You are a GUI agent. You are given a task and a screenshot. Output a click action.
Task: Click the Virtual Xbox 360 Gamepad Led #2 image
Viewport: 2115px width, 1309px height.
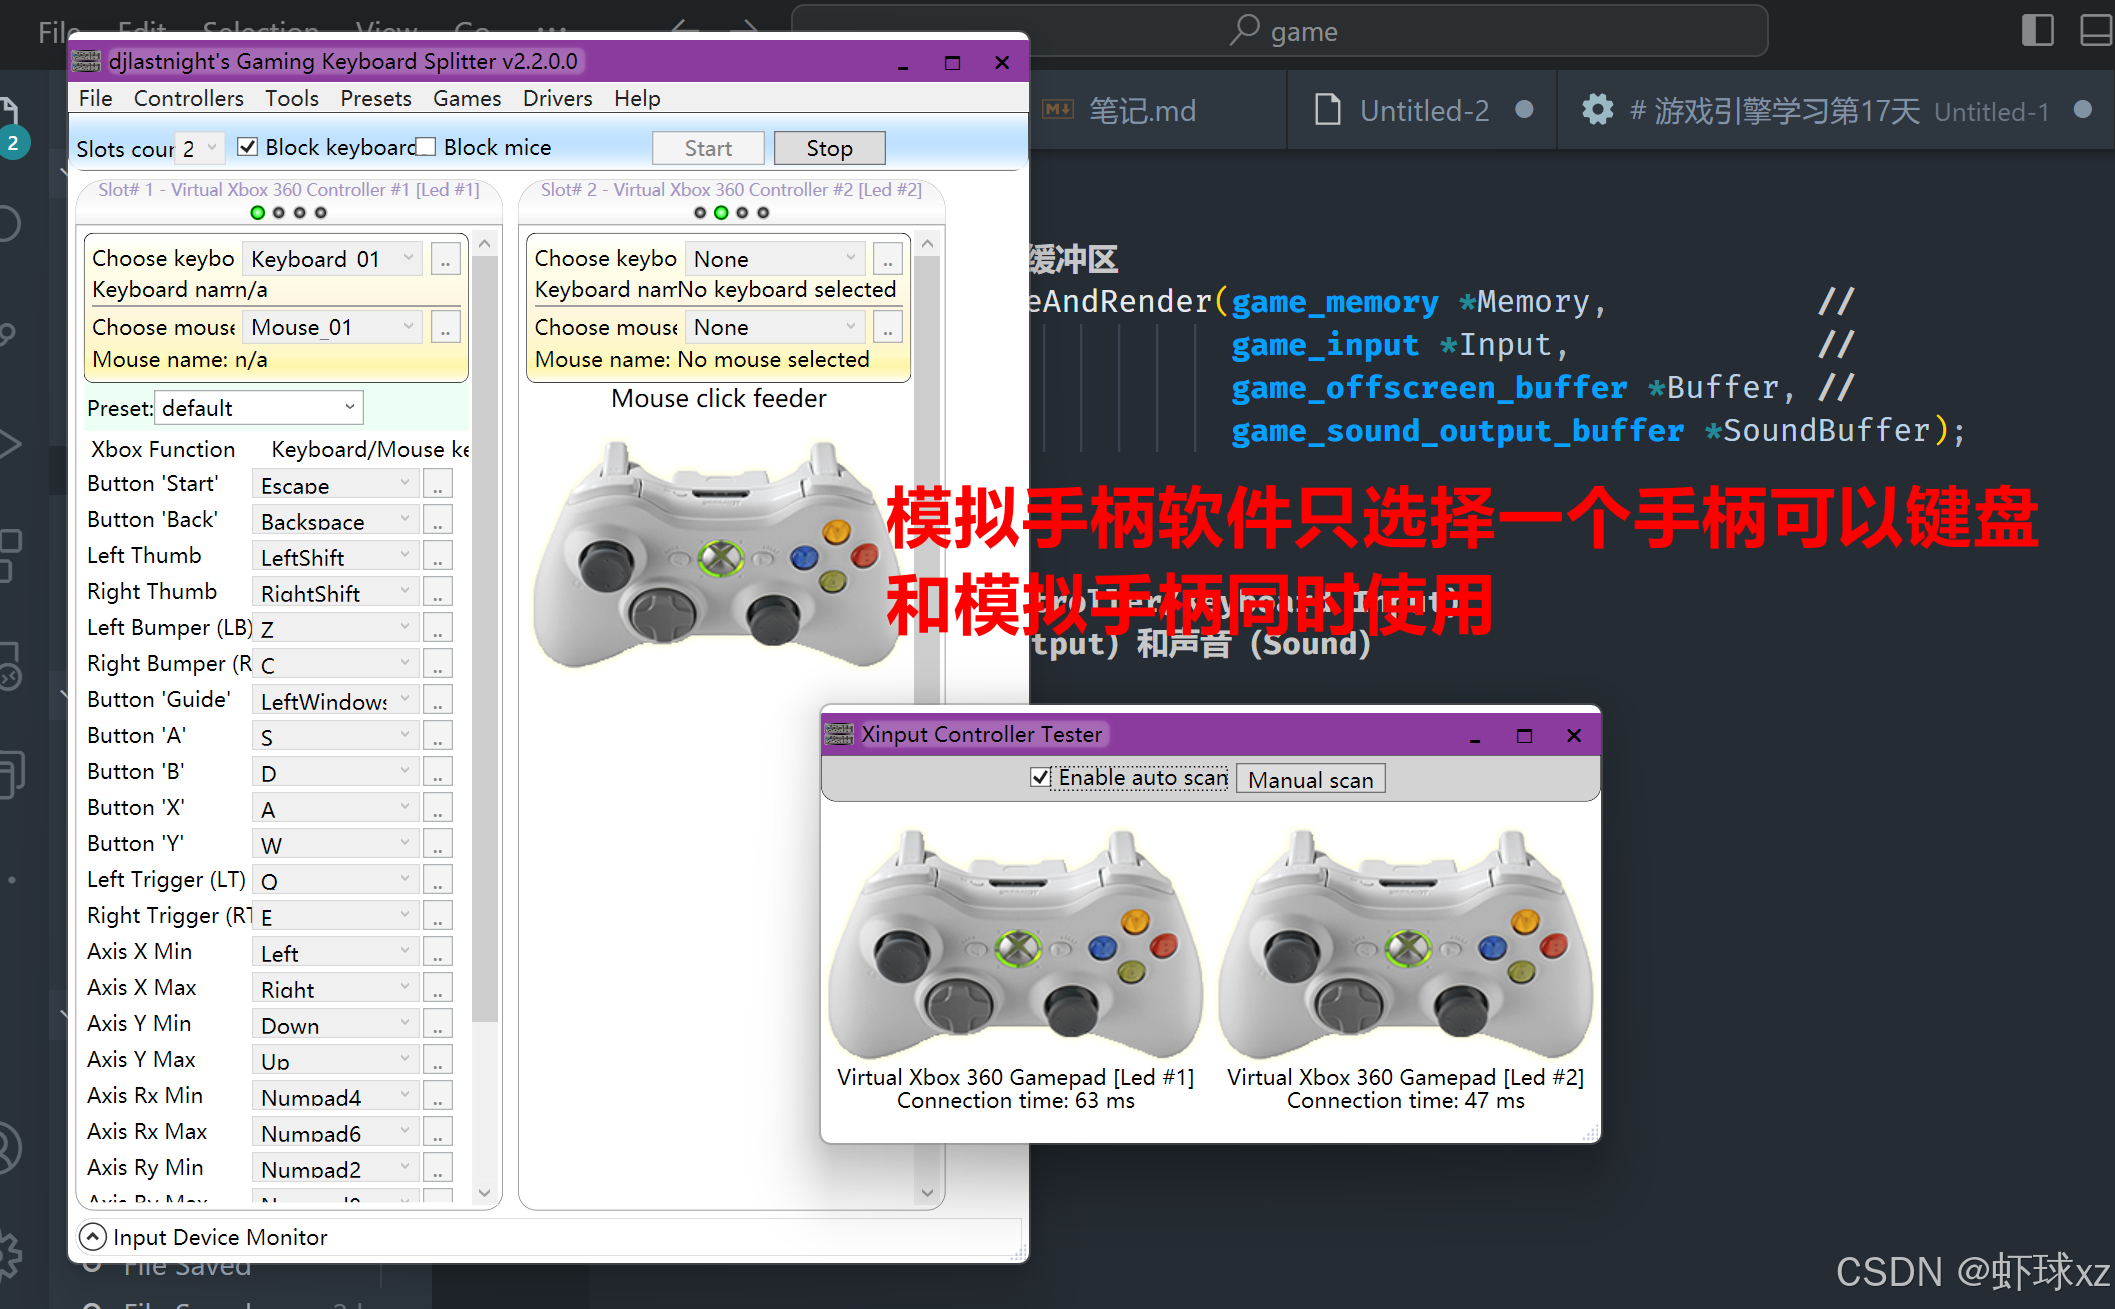pos(1405,943)
